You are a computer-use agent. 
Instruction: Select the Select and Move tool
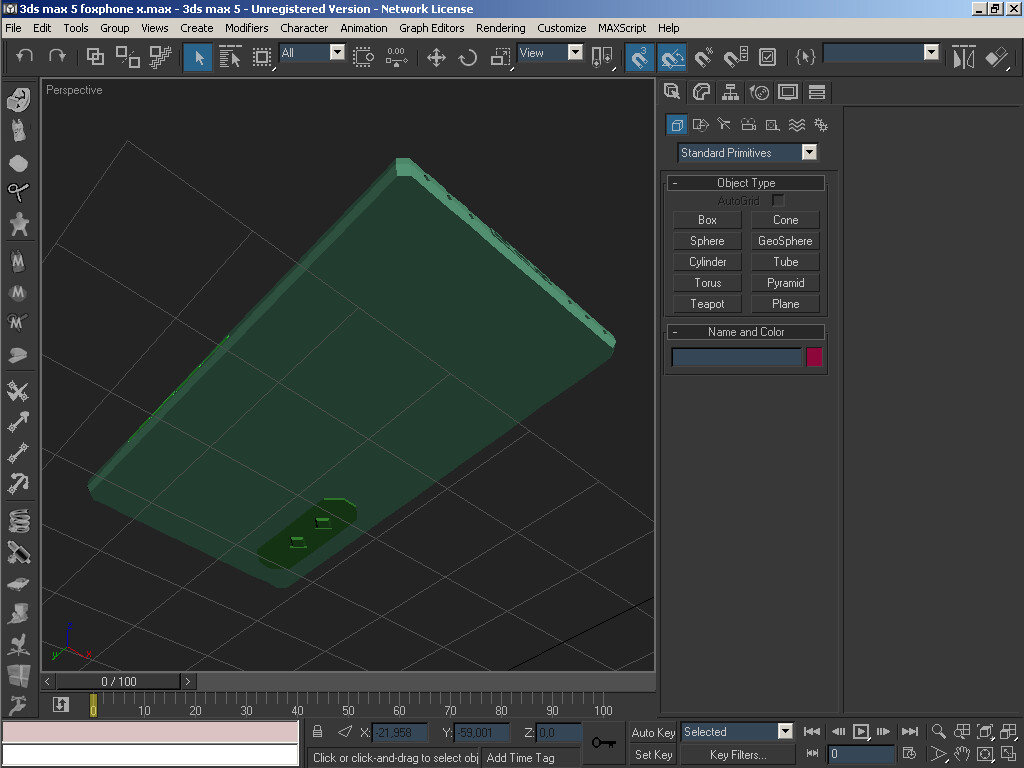[436, 57]
